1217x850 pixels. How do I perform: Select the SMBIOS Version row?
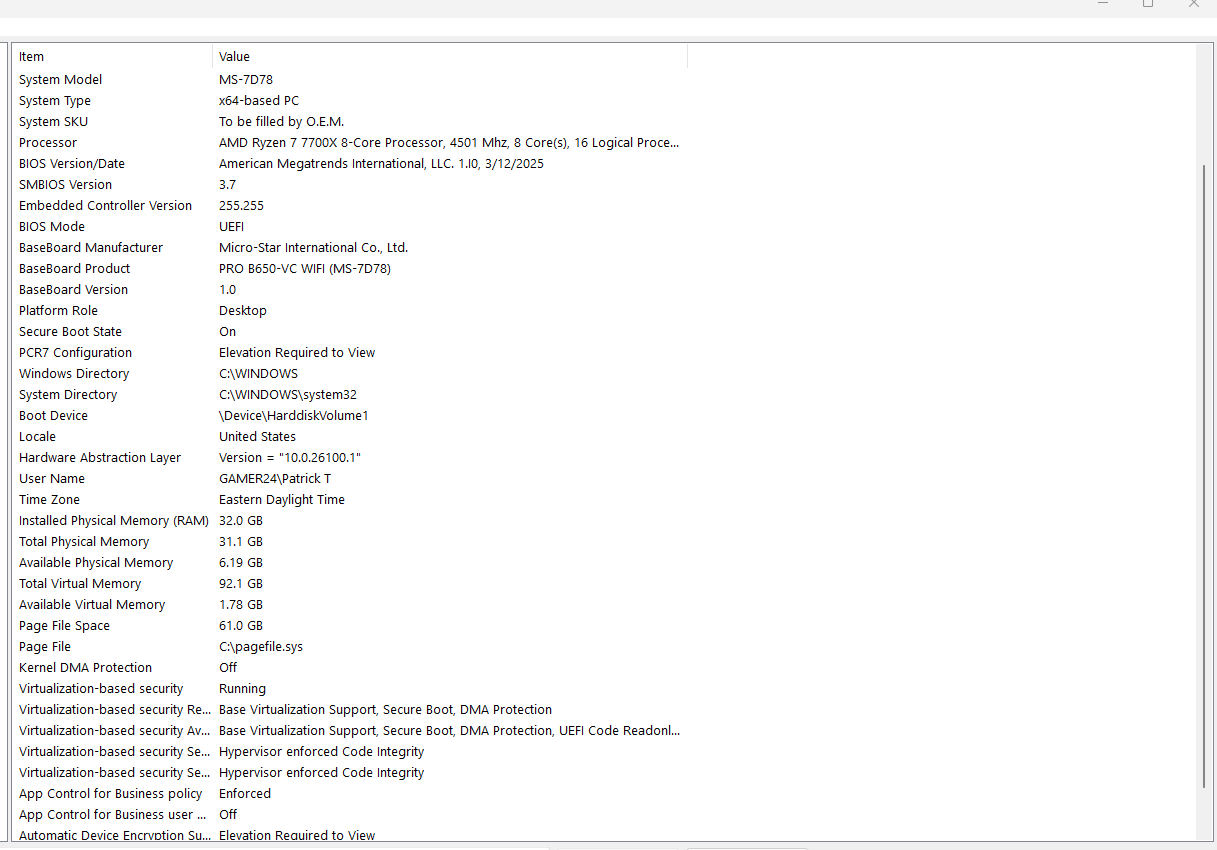pos(350,185)
